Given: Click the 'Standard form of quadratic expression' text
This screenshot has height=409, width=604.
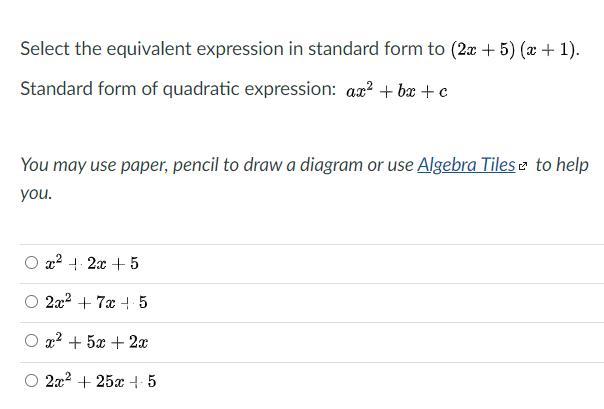Looking at the screenshot, I should (178, 89).
